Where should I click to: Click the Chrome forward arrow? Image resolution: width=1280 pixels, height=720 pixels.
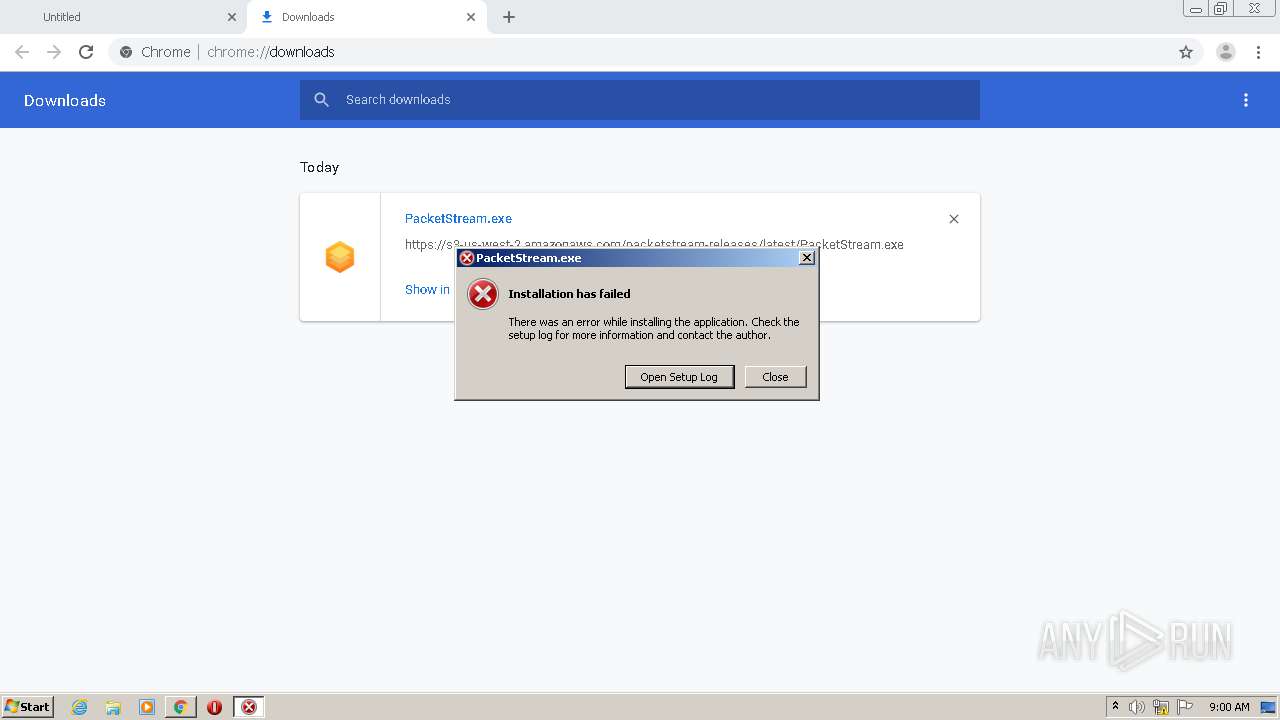(x=54, y=52)
